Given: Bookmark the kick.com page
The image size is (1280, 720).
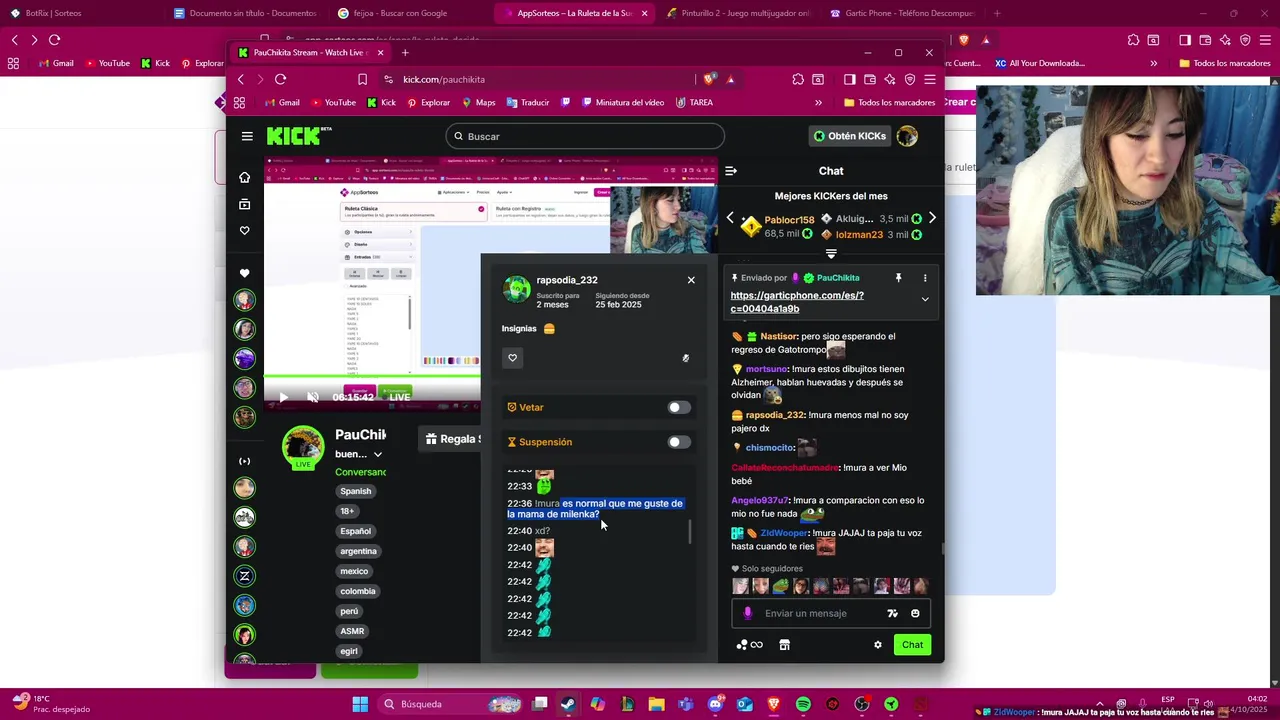Looking at the screenshot, I should click(362, 79).
